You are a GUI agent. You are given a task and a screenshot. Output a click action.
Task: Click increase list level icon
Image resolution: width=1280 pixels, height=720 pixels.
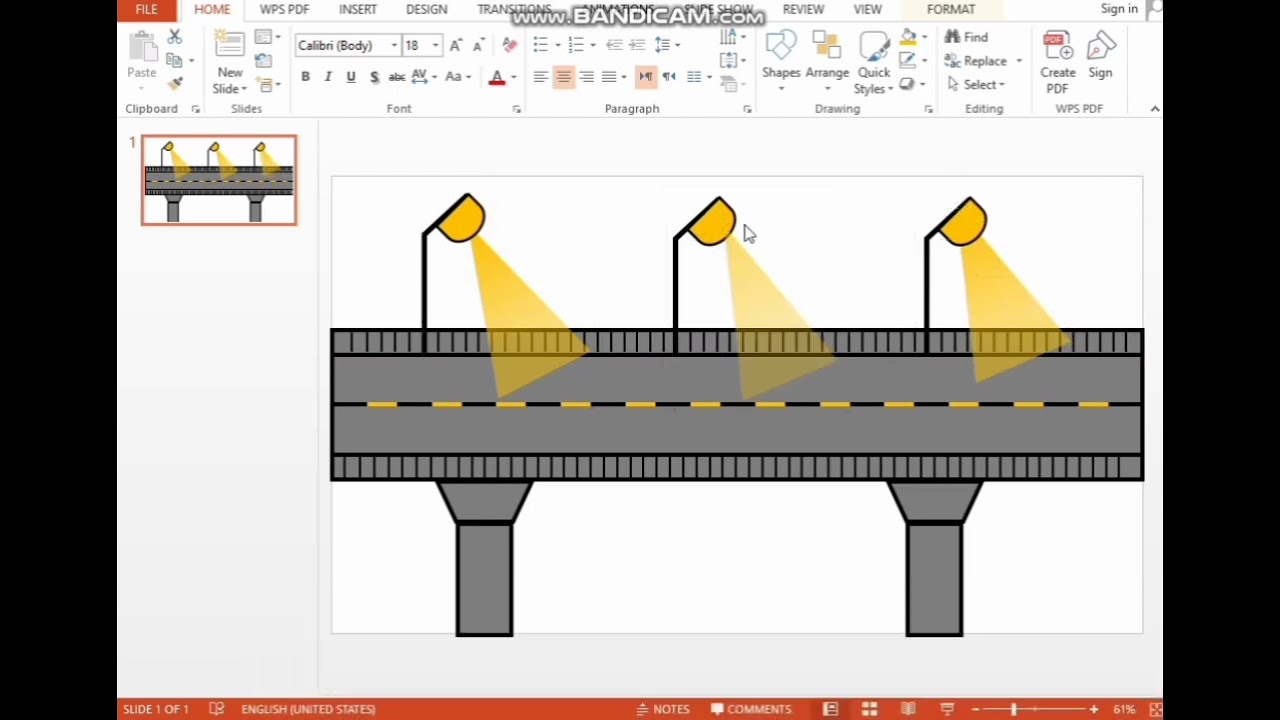[x=637, y=45]
